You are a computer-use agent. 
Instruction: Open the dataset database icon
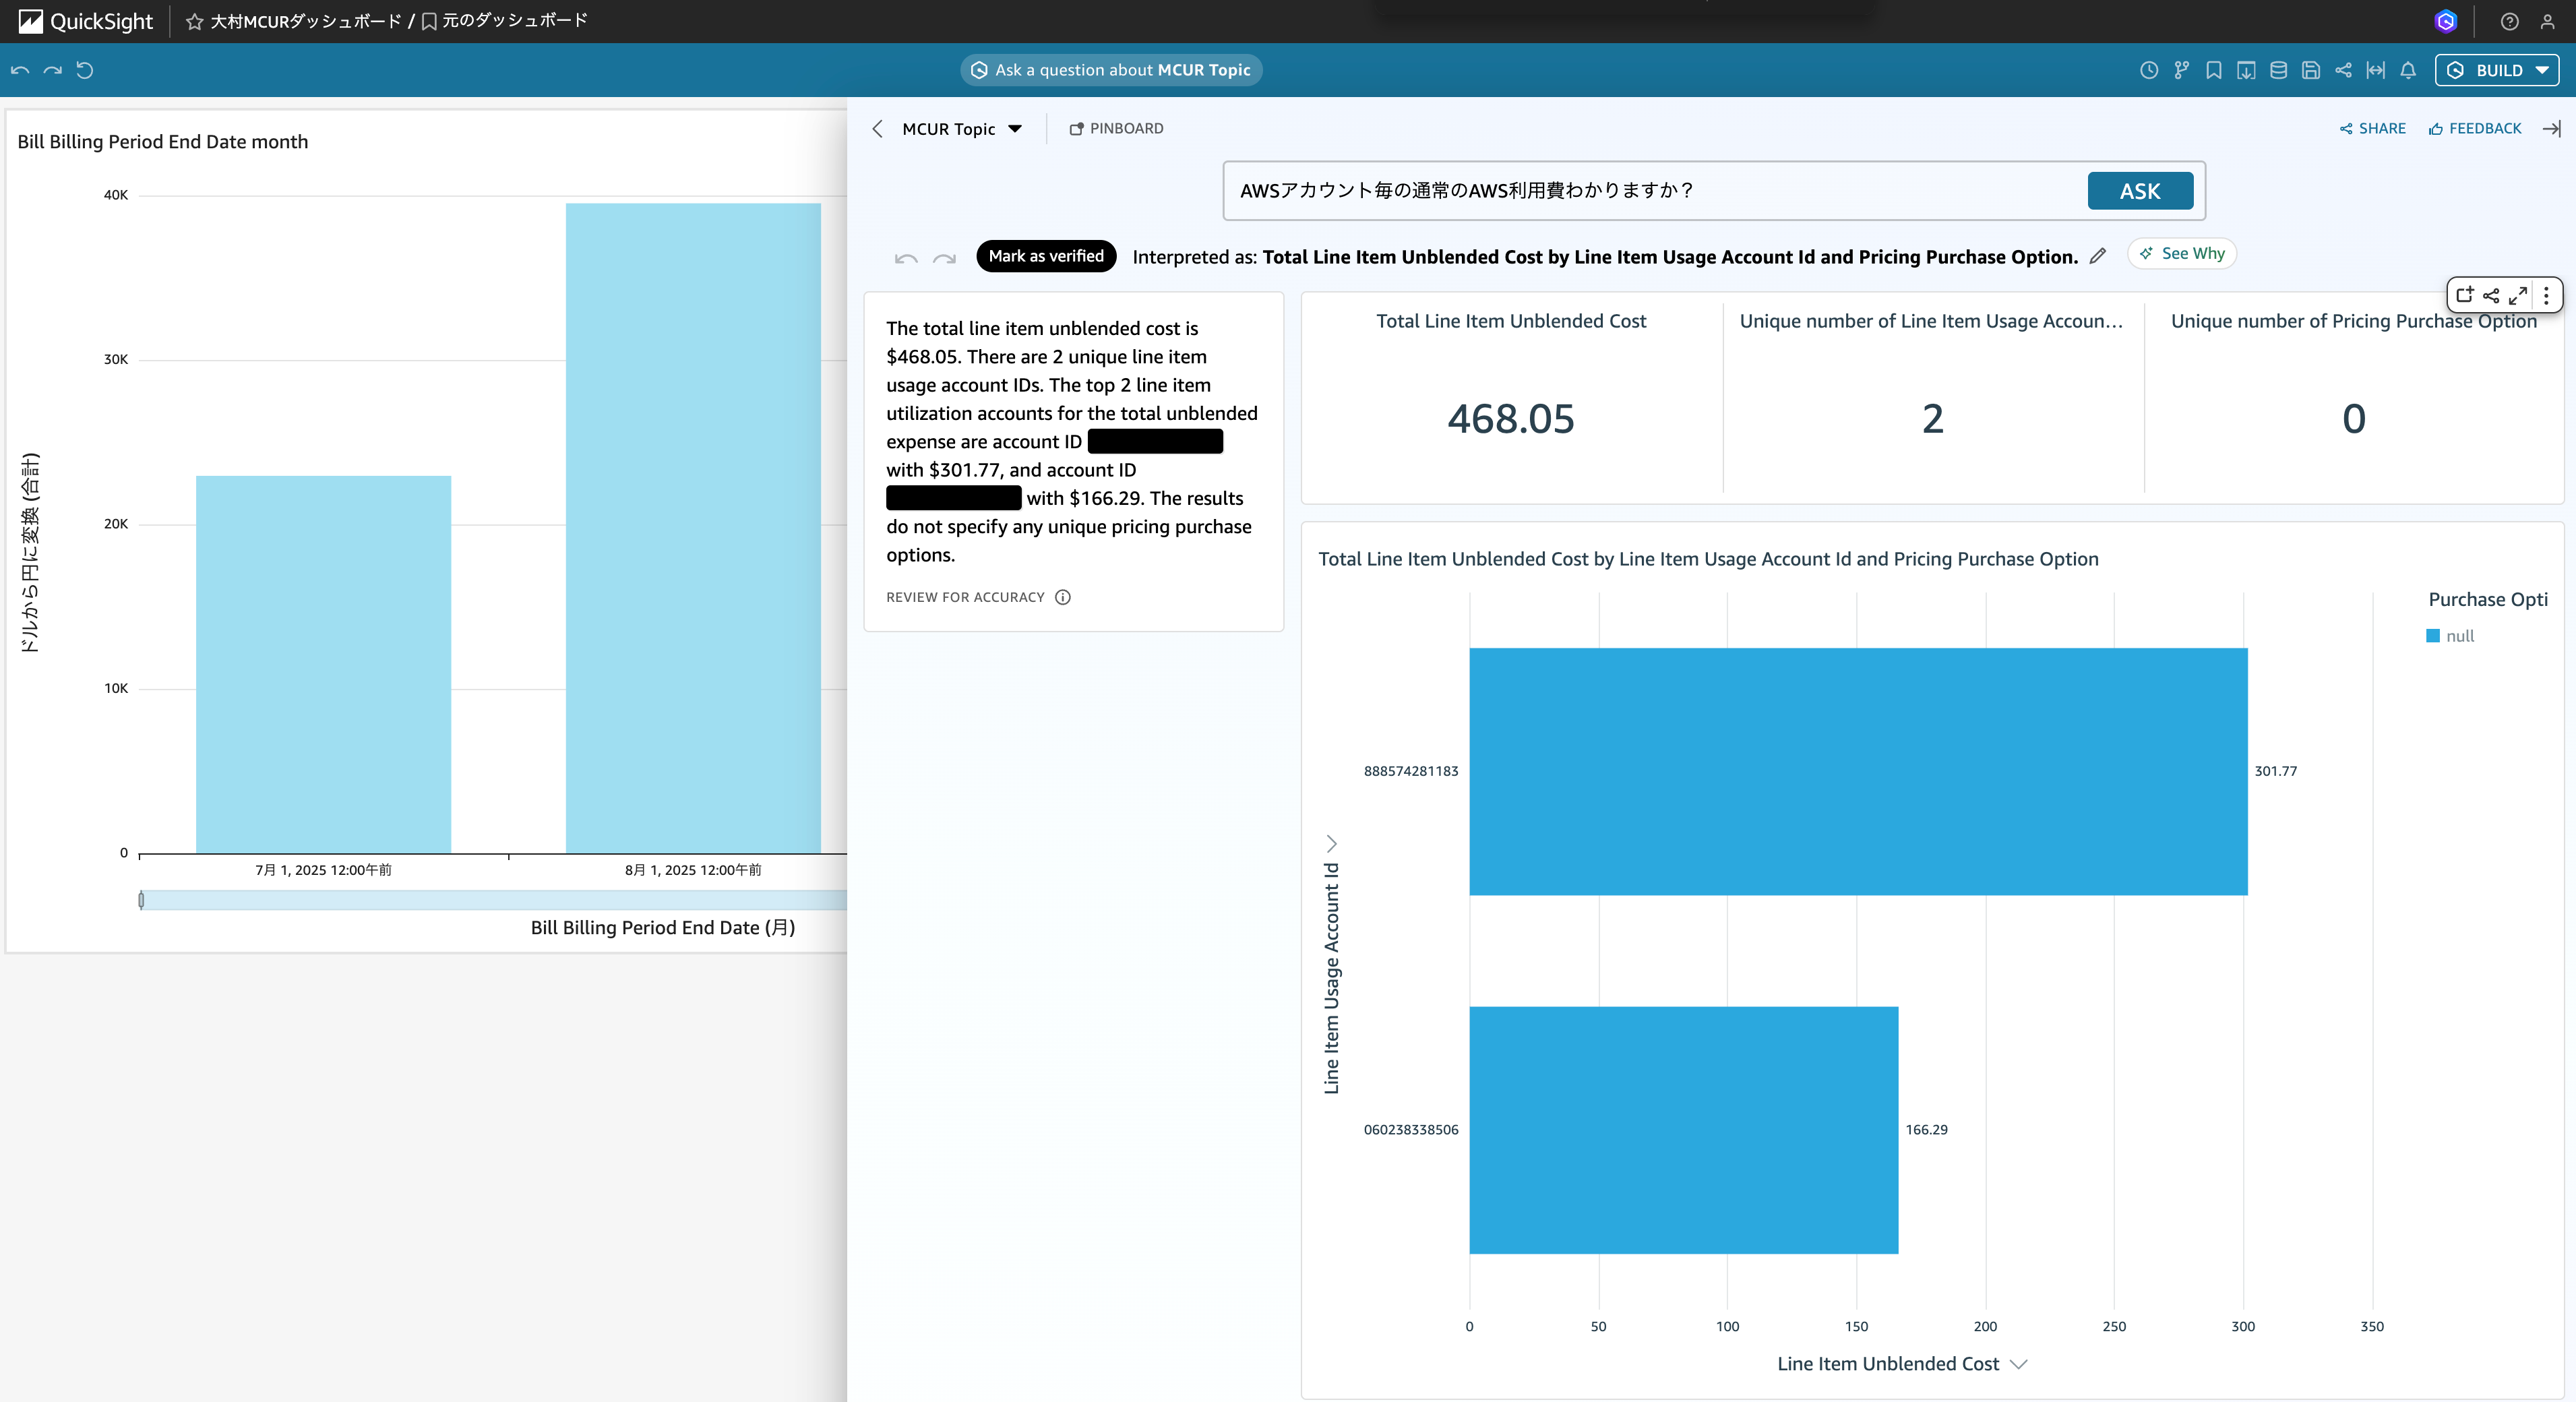(2278, 70)
